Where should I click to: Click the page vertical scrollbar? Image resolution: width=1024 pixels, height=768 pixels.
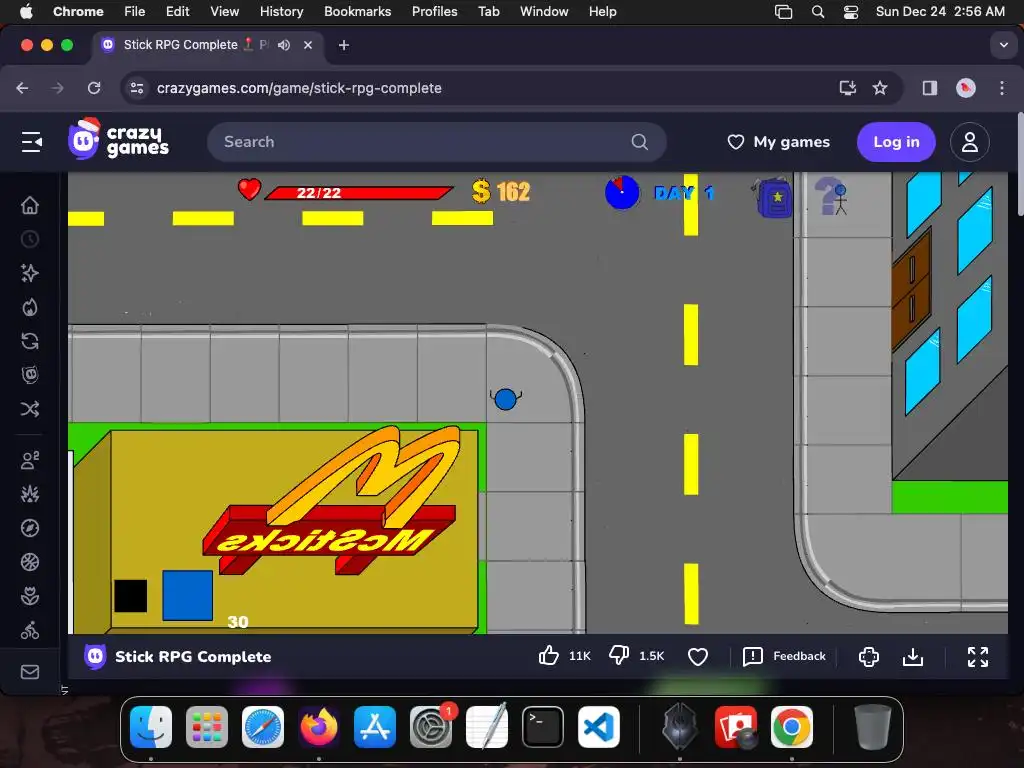(x=1020, y=165)
